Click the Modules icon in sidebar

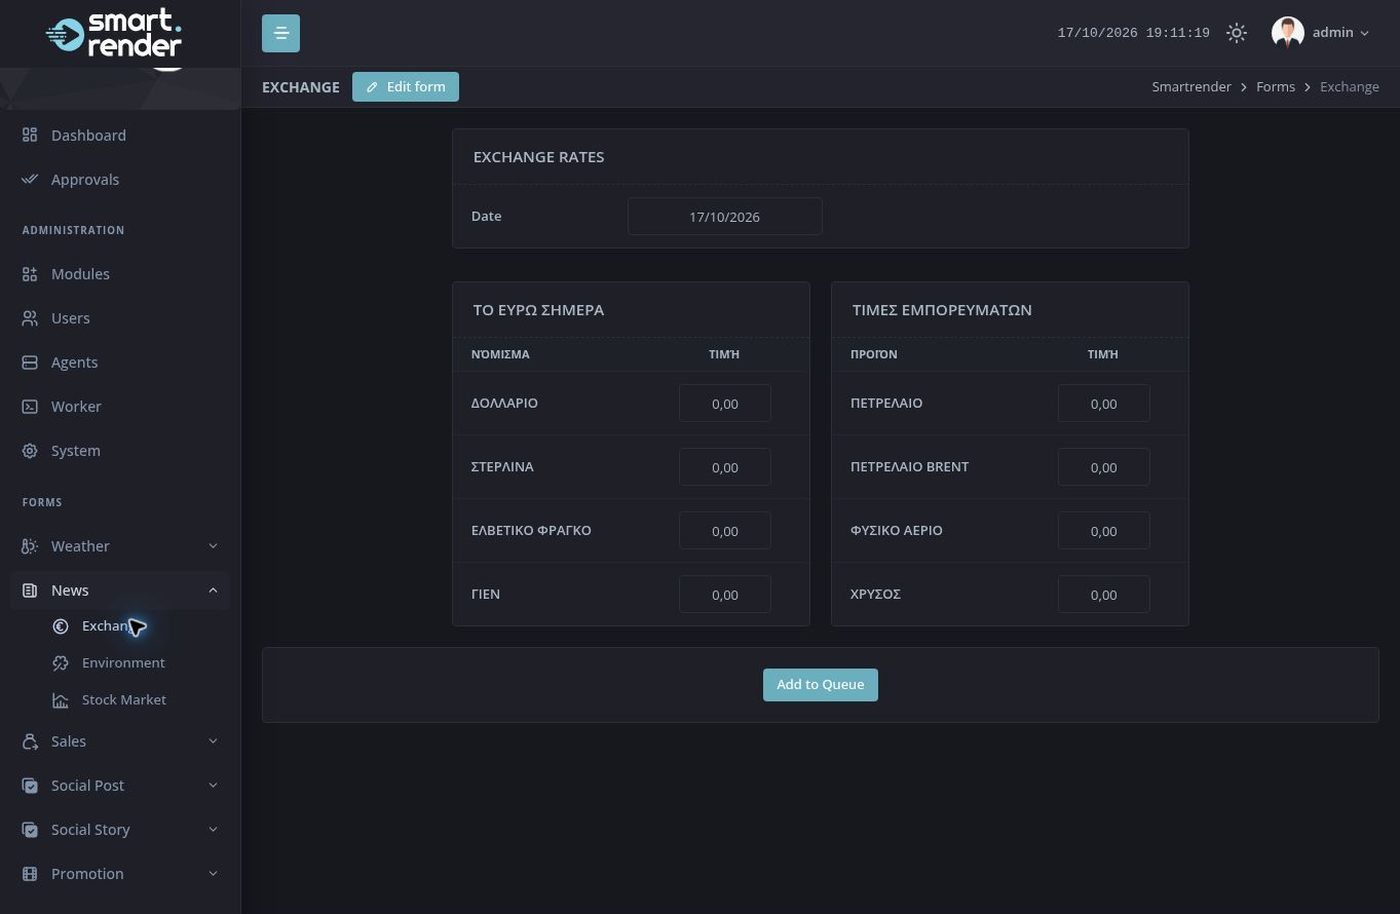point(30,274)
